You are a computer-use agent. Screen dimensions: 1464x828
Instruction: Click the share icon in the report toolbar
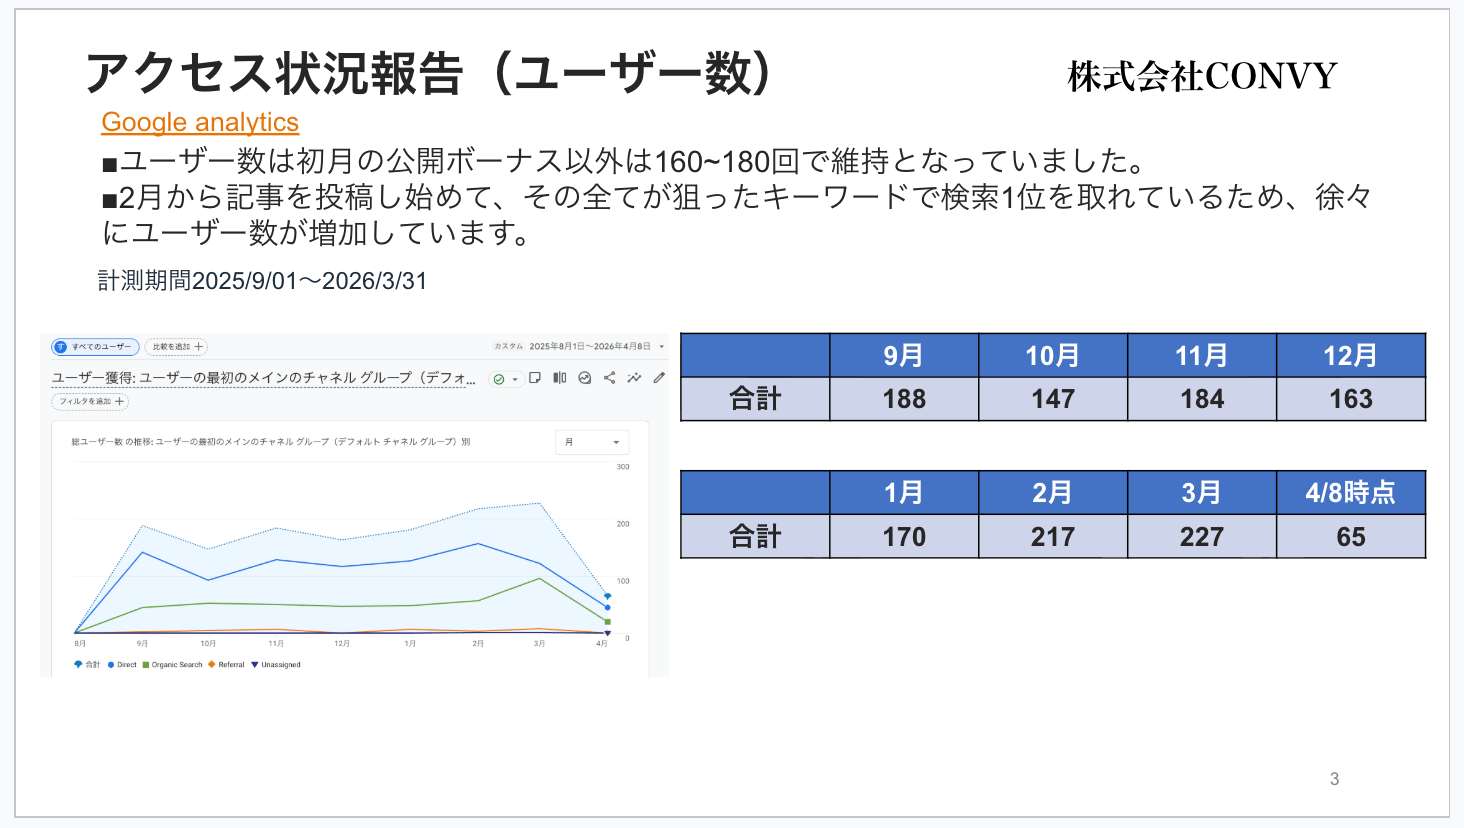(x=610, y=379)
